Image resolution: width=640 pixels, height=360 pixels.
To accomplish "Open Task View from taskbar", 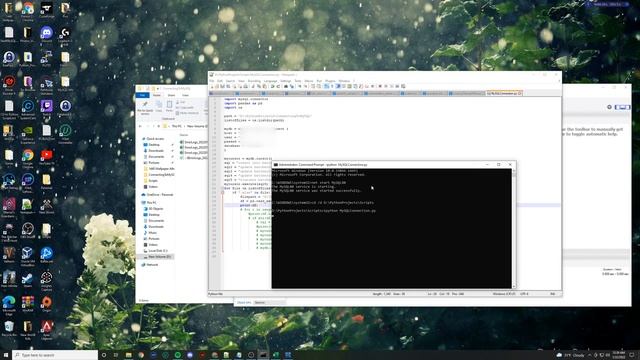I will coord(116,355).
